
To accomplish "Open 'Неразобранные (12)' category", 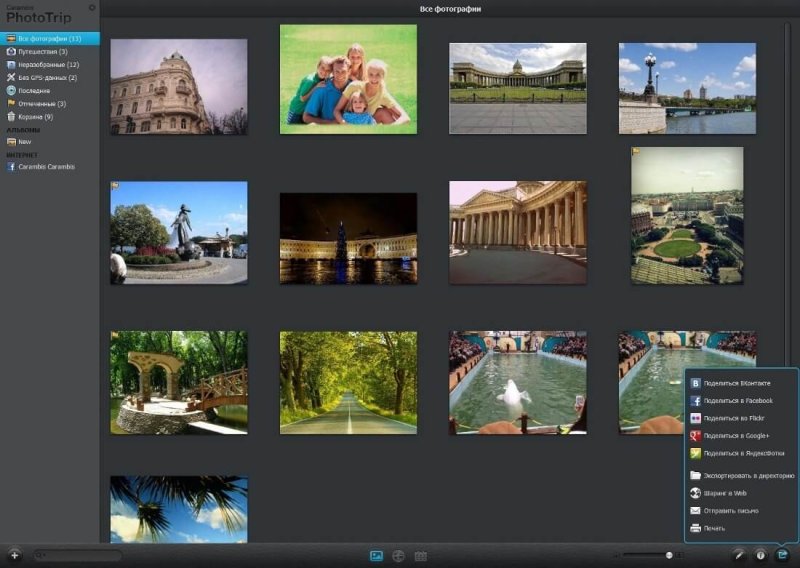I will click(x=49, y=65).
